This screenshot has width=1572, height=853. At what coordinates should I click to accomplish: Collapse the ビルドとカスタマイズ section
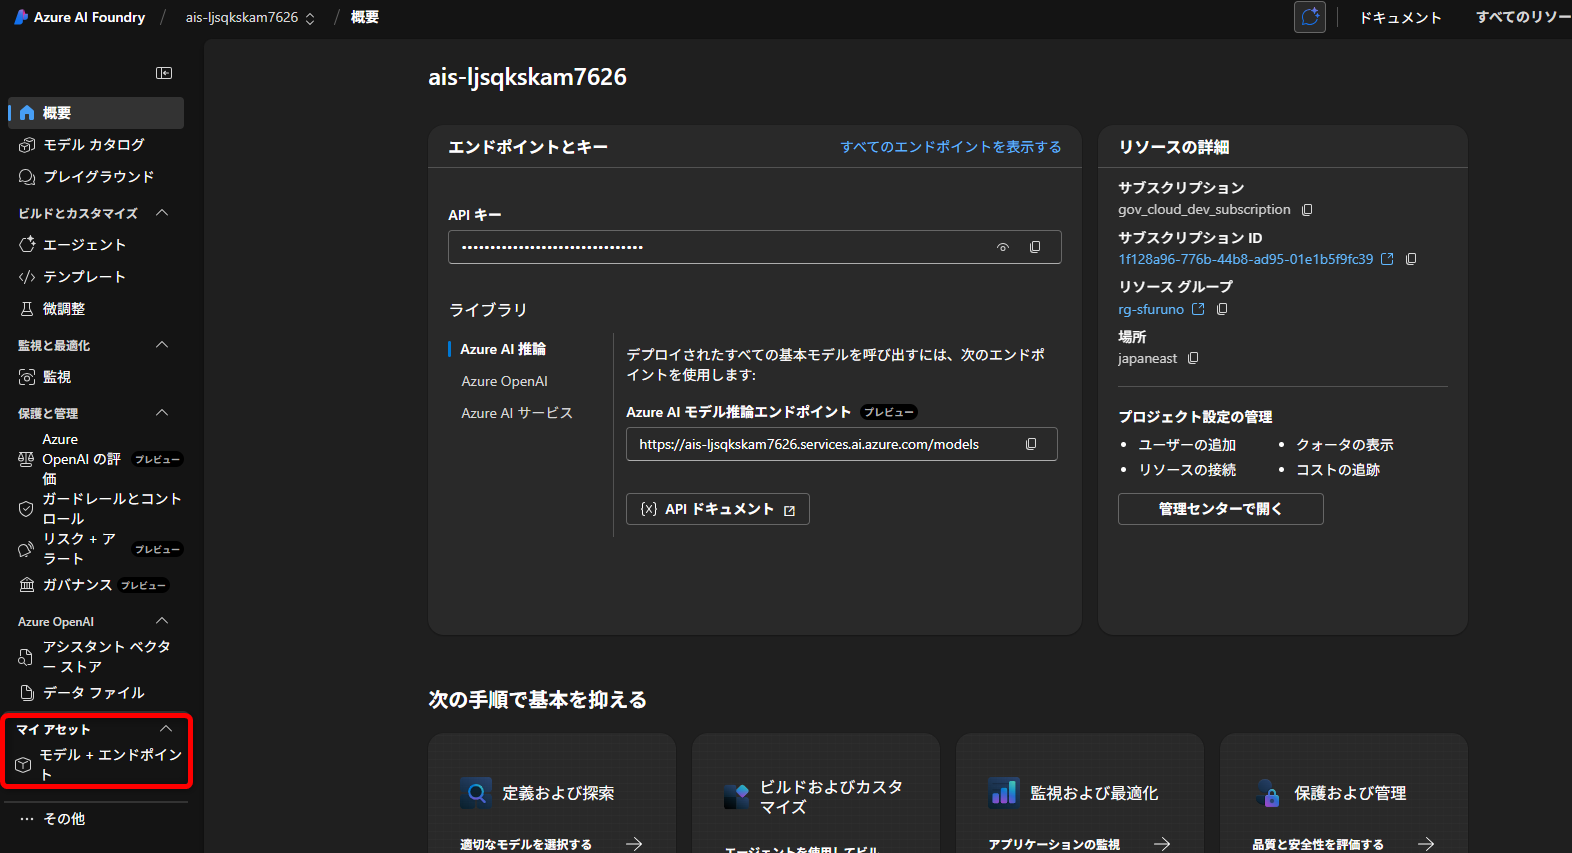tap(162, 213)
